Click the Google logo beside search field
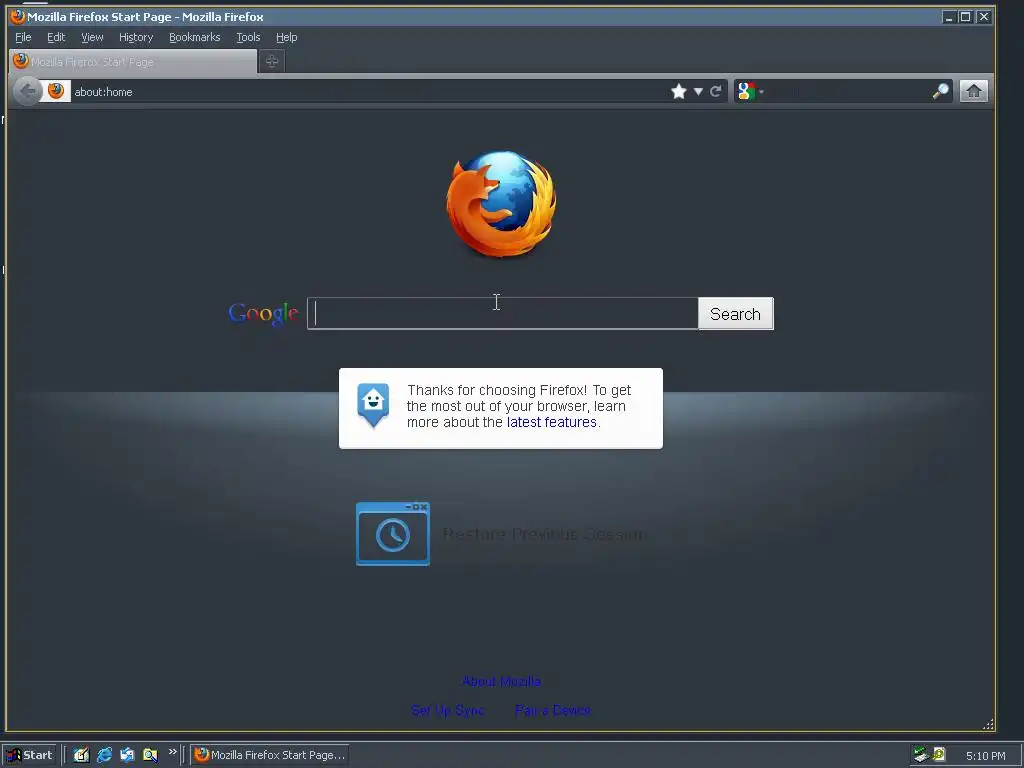Viewport: 1024px width, 768px height. tap(264, 313)
